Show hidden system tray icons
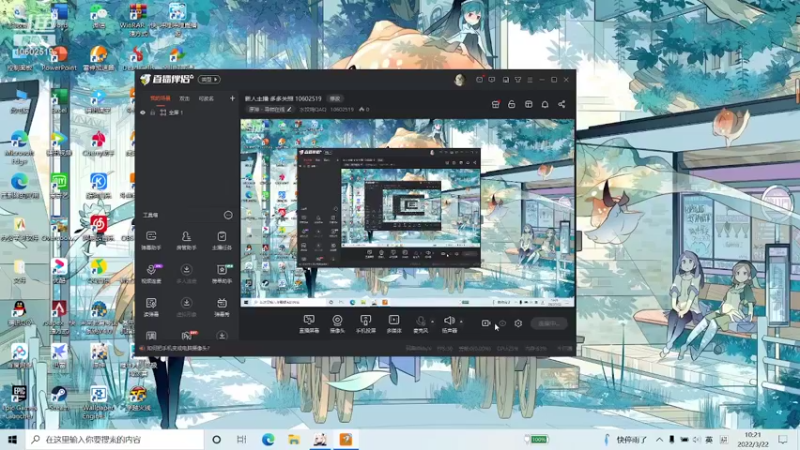 pos(659,439)
